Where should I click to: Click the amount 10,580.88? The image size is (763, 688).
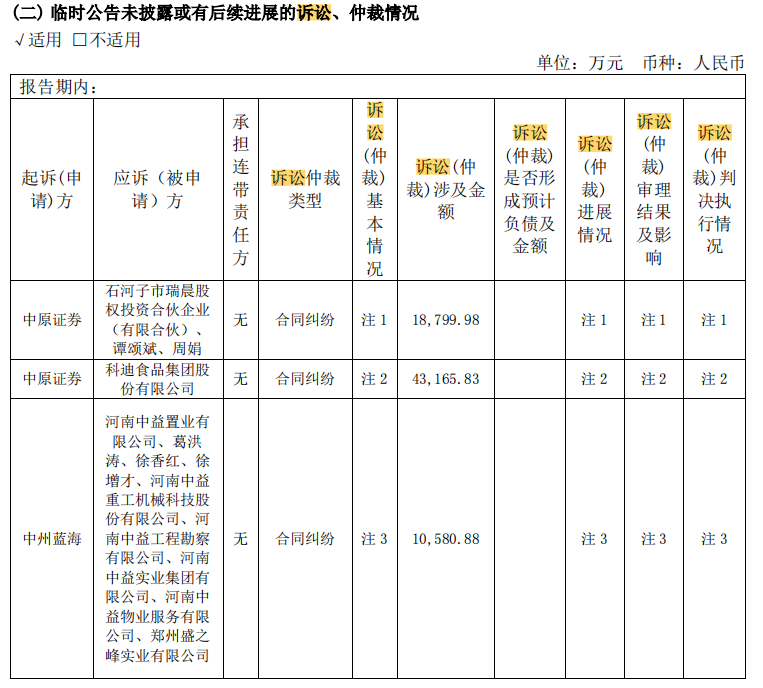tap(446, 539)
